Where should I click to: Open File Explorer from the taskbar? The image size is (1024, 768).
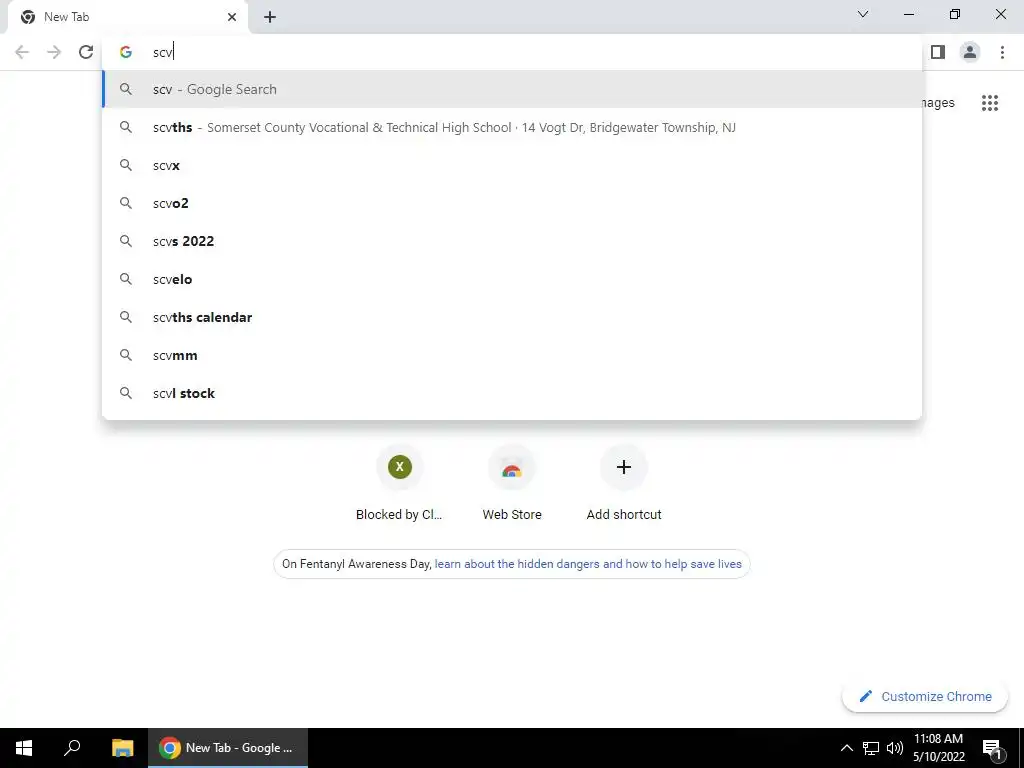pyautogui.click(x=122, y=748)
